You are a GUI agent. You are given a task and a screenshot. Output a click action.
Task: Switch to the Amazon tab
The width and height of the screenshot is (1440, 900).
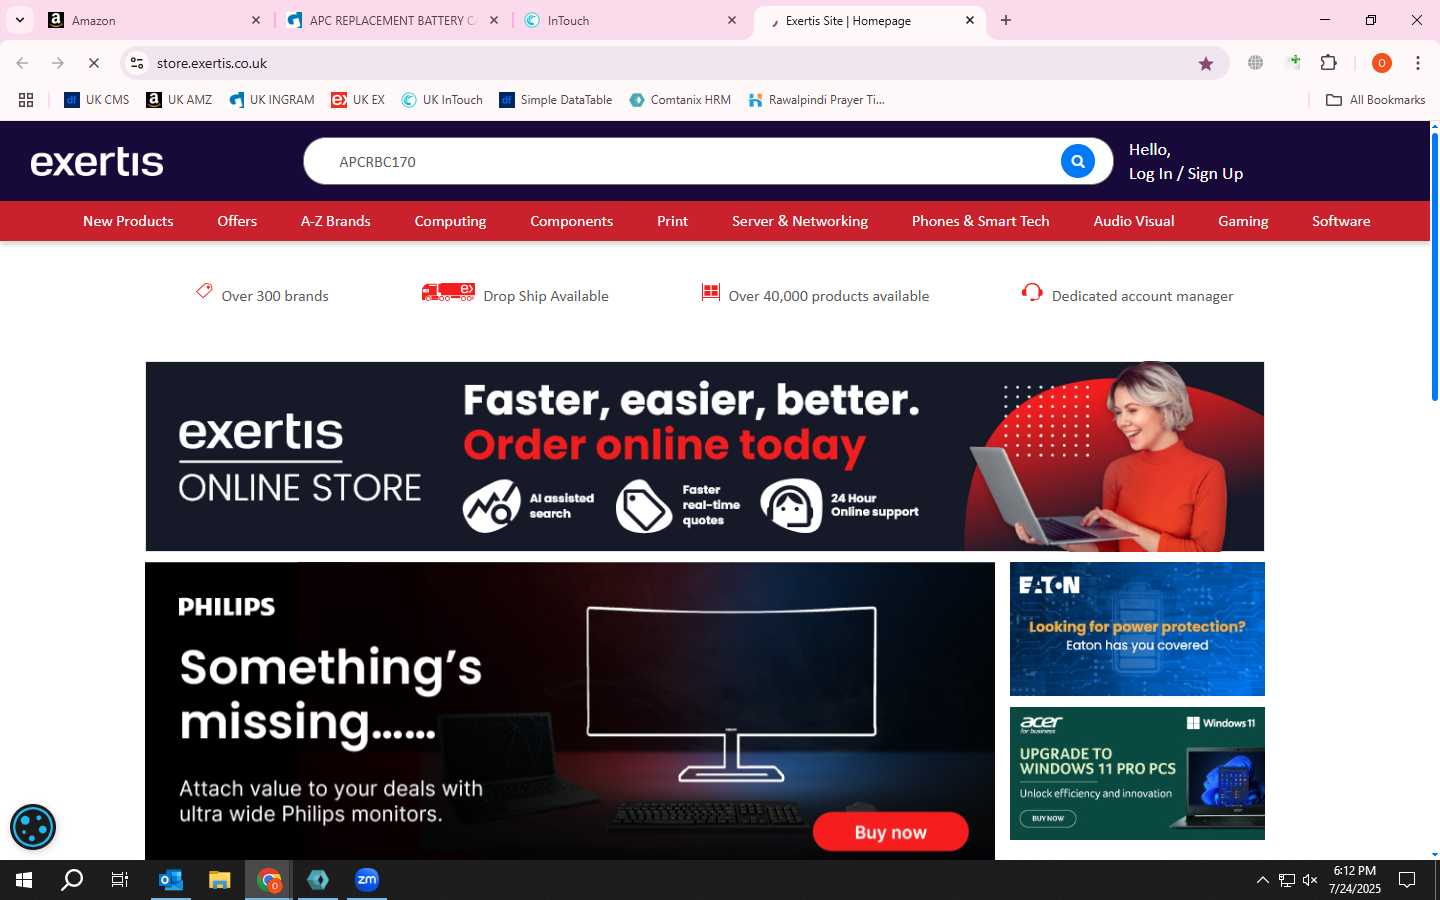click(x=155, y=20)
